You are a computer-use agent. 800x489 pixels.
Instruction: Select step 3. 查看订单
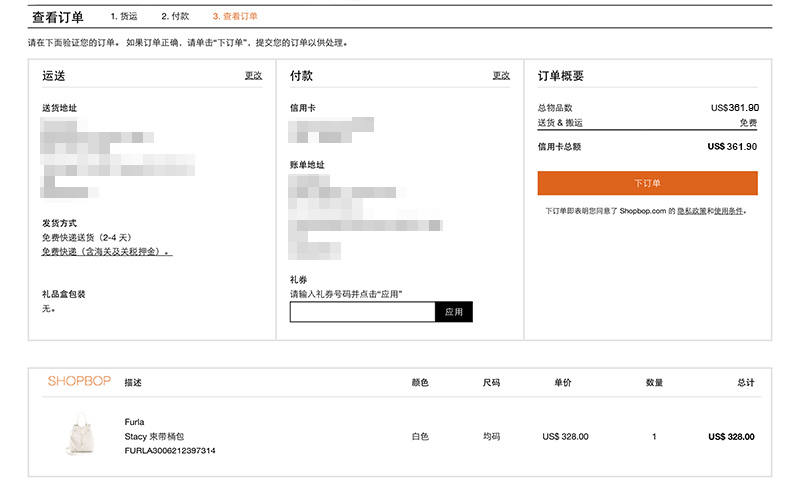(x=235, y=16)
